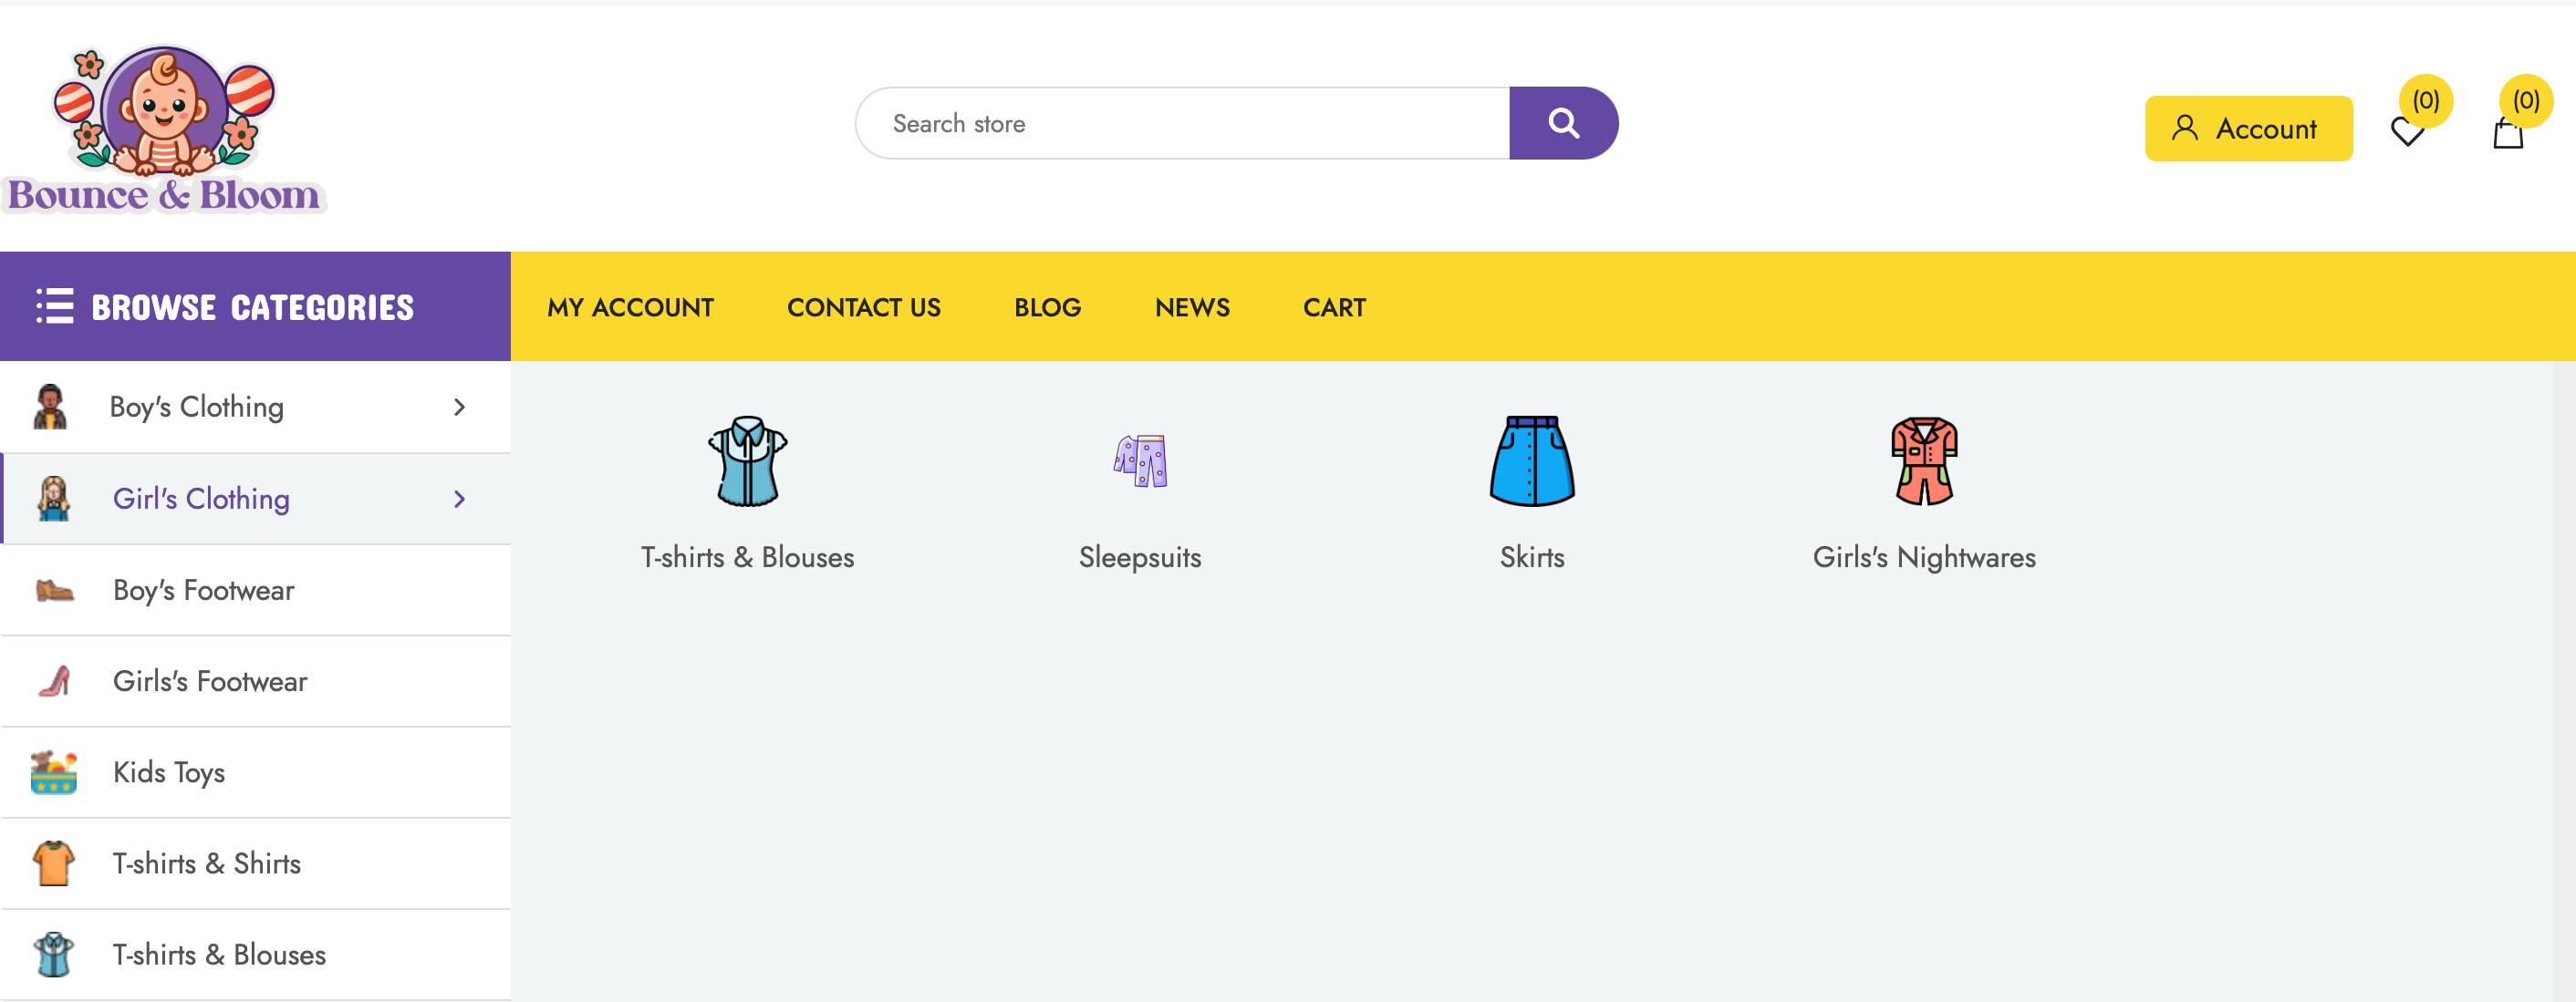This screenshot has height=1002, width=2576.
Task: Toggle the Browse Categories menu
Action: tap(255, 306)
